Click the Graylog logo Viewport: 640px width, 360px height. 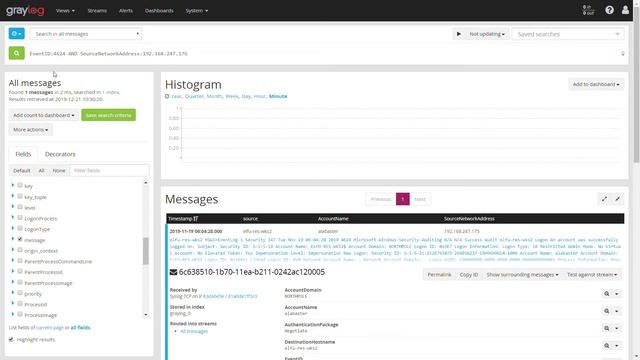coord(25,11)
